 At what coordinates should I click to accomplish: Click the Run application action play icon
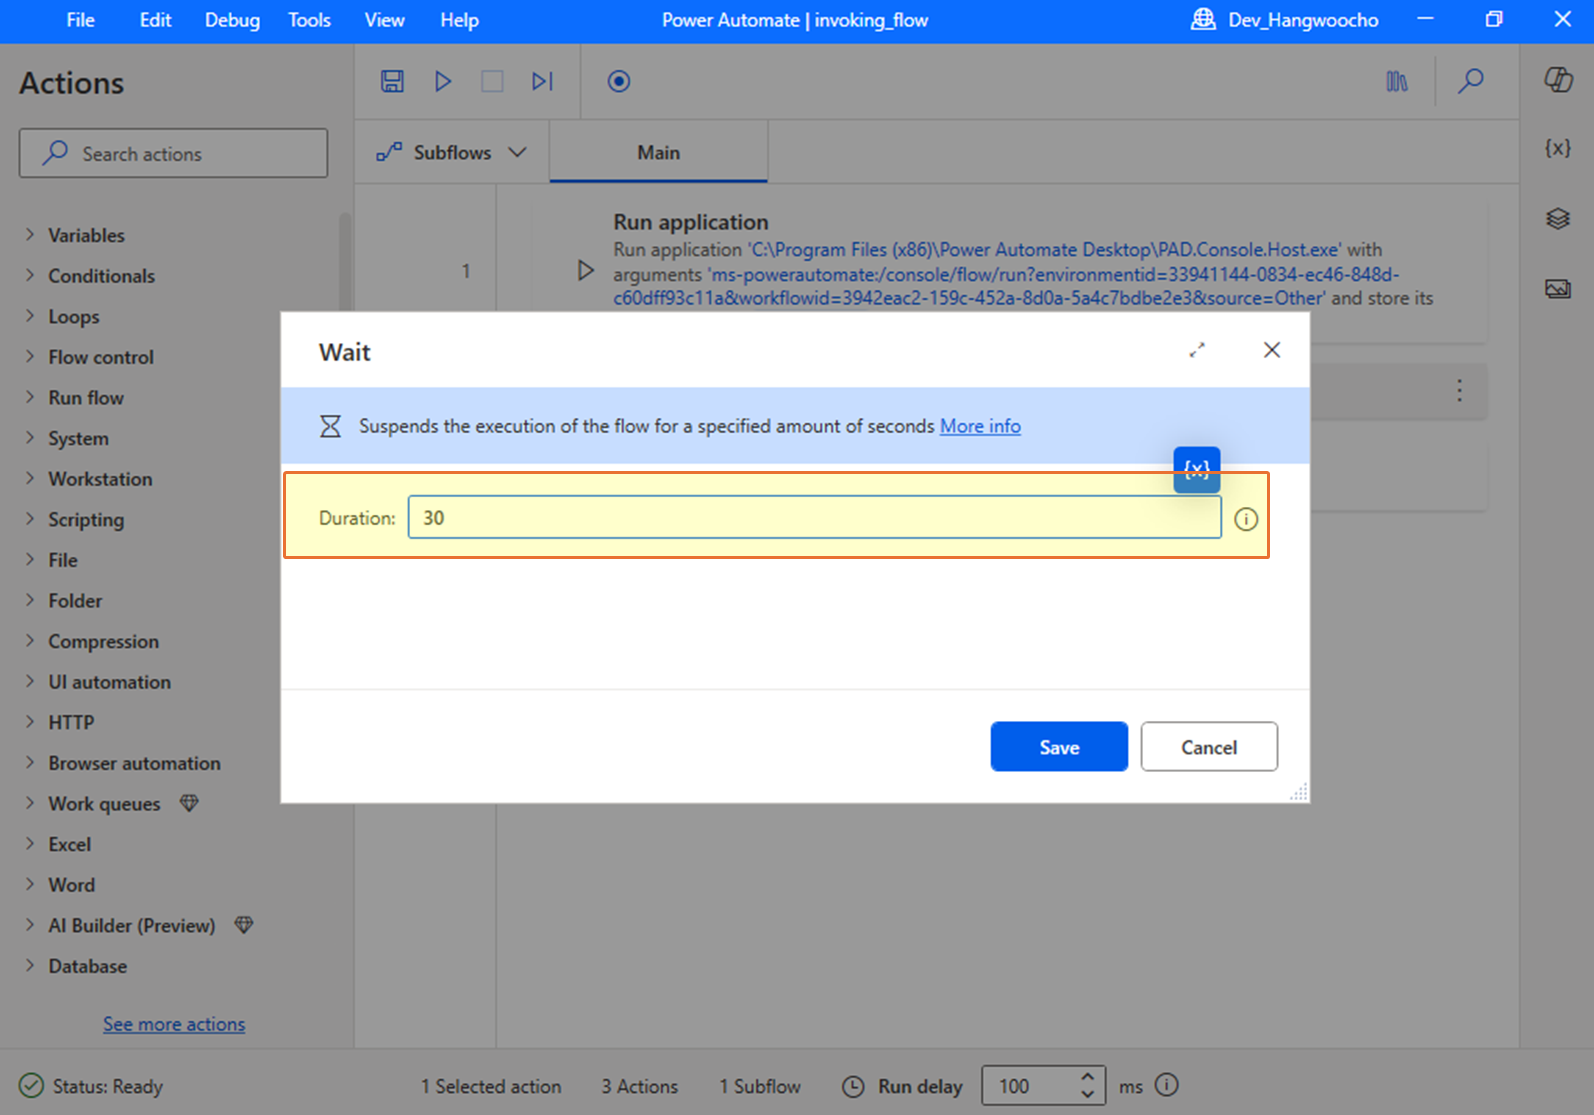click(586, 270)
